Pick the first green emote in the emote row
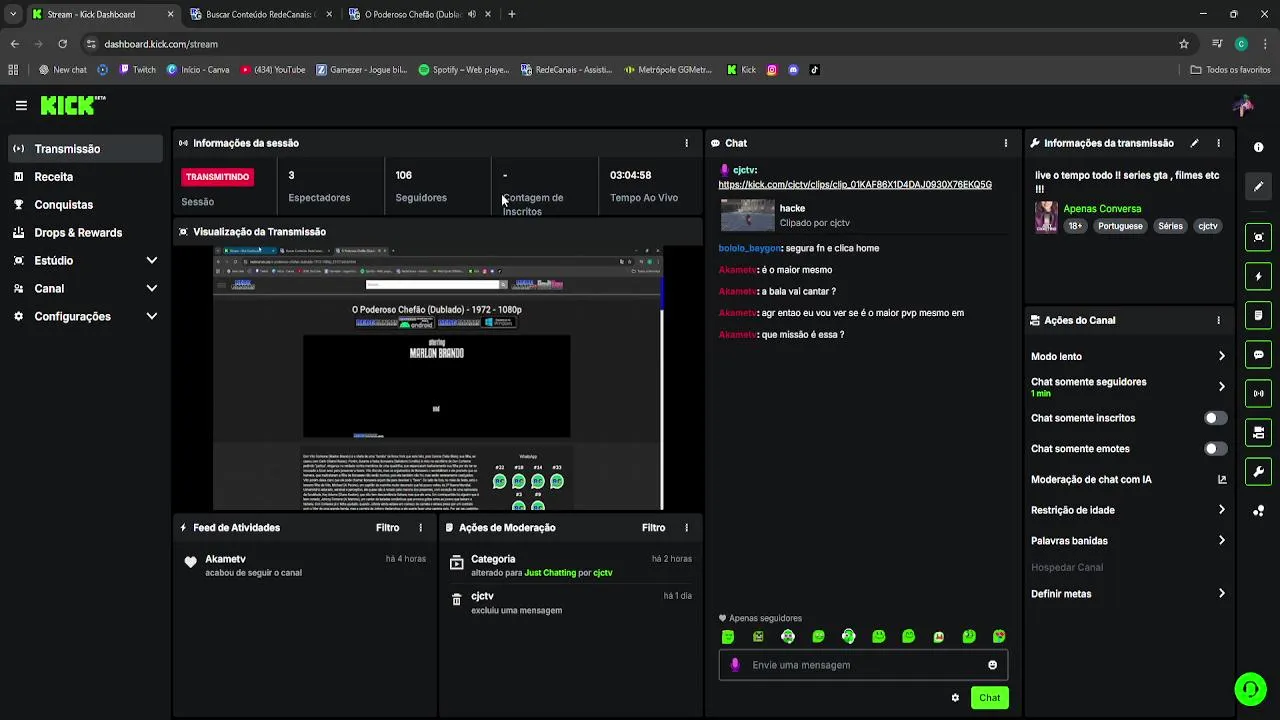 728,636
